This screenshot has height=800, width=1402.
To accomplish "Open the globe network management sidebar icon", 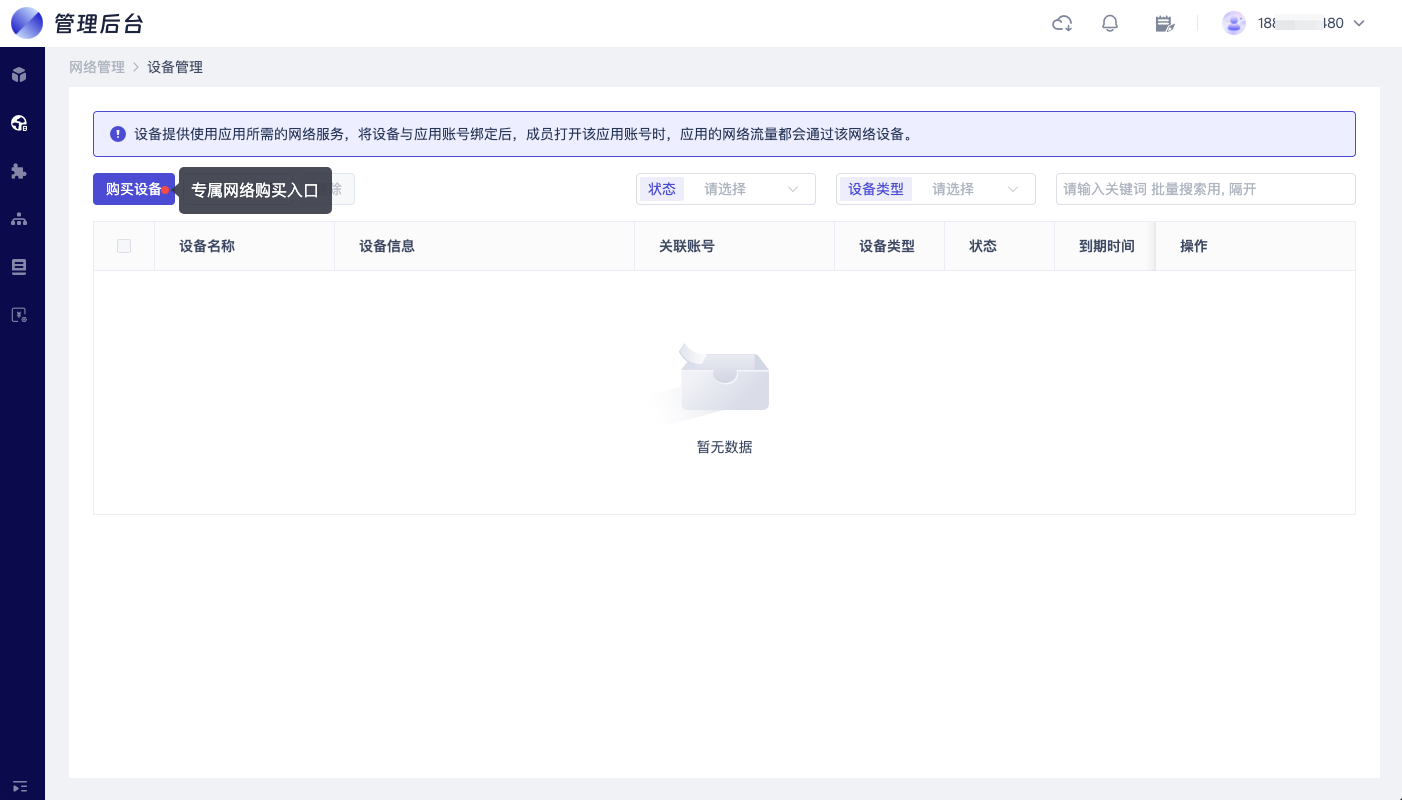I will [19, 123].
